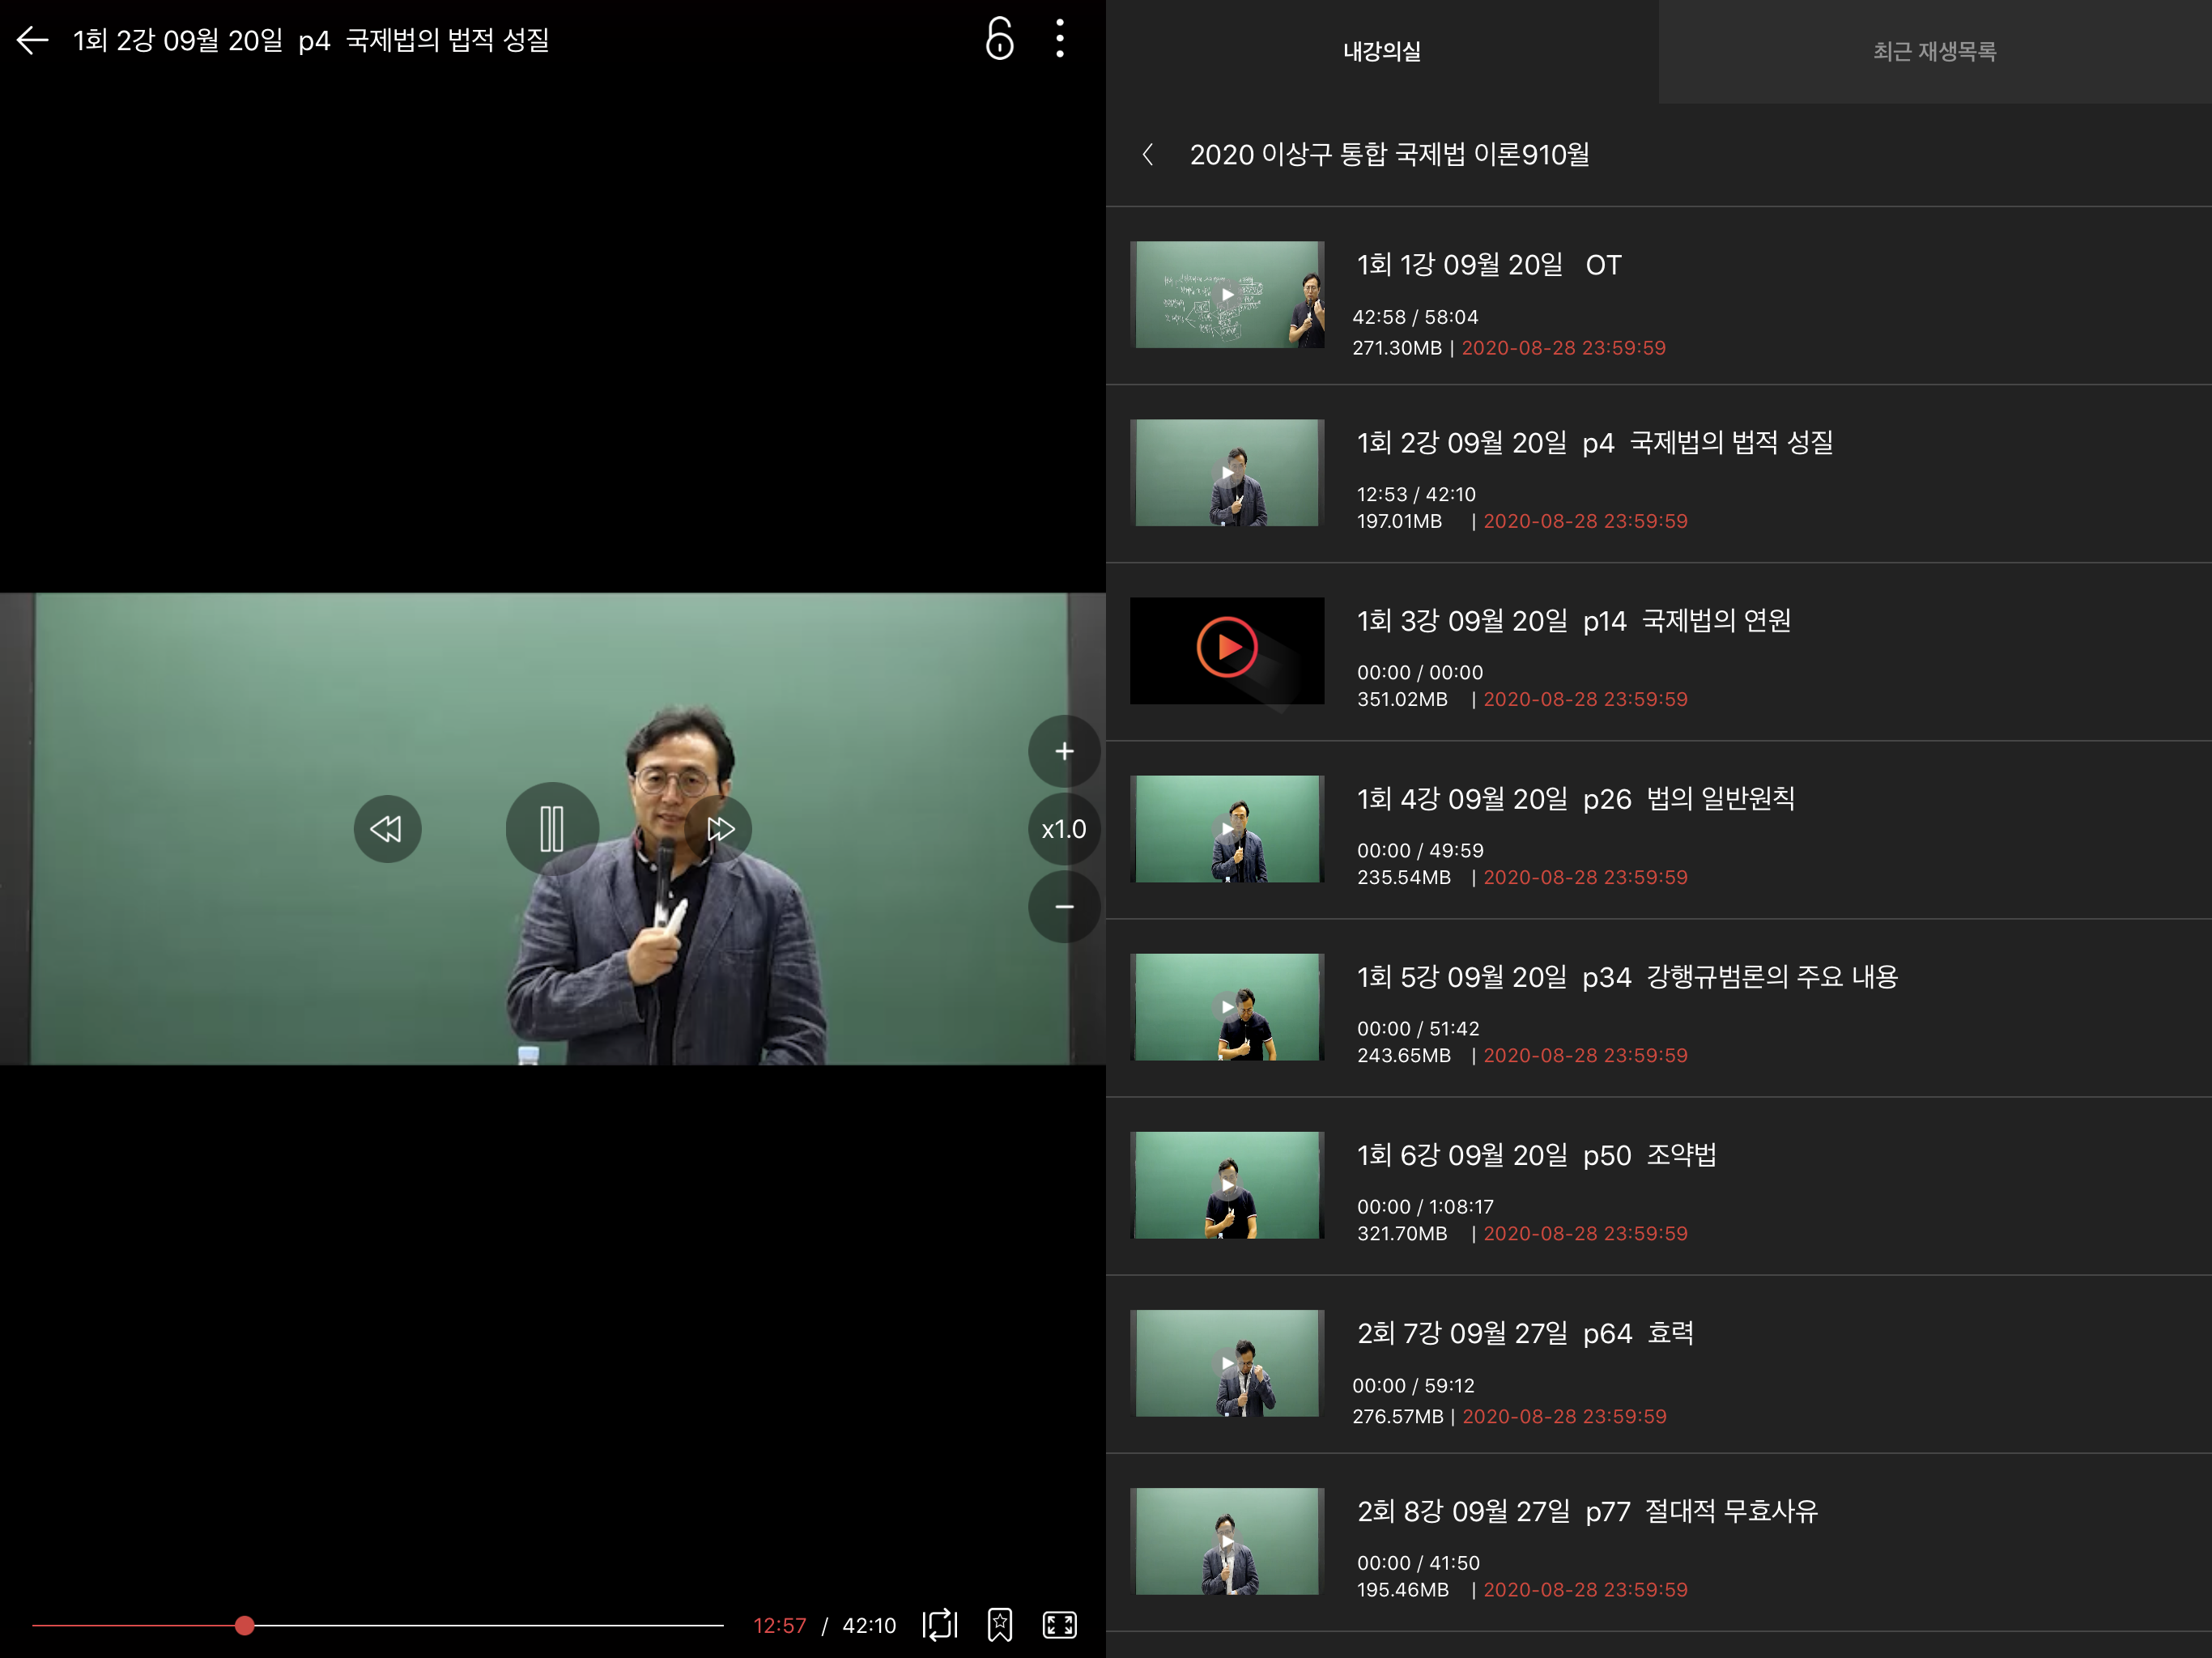Click file size '243.65MB'
This screenshot has width=2212, height=1658.
coord(1404,1055)
